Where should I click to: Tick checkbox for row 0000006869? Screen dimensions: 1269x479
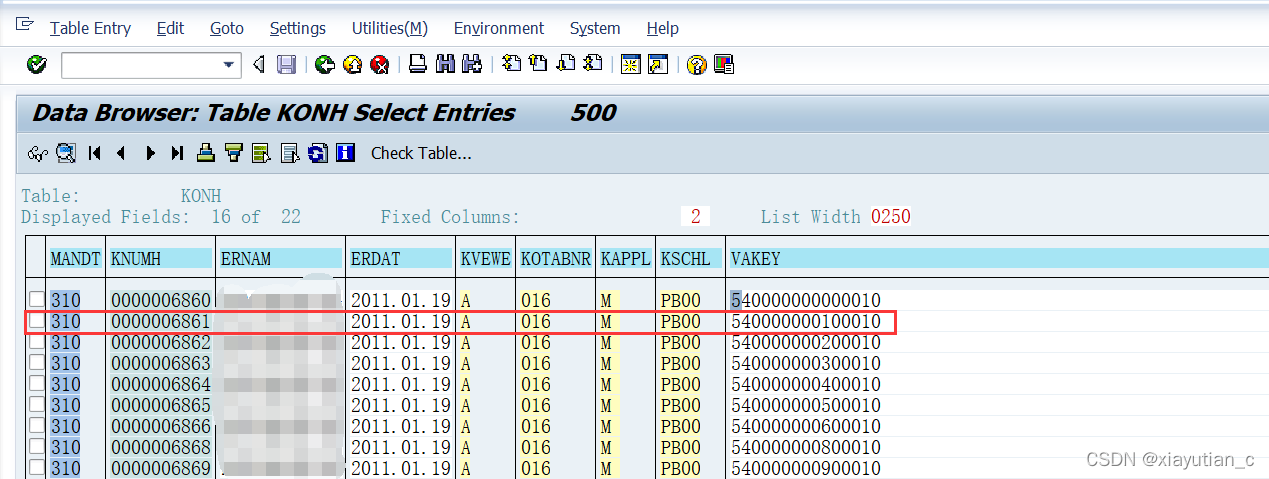[37, 468]
